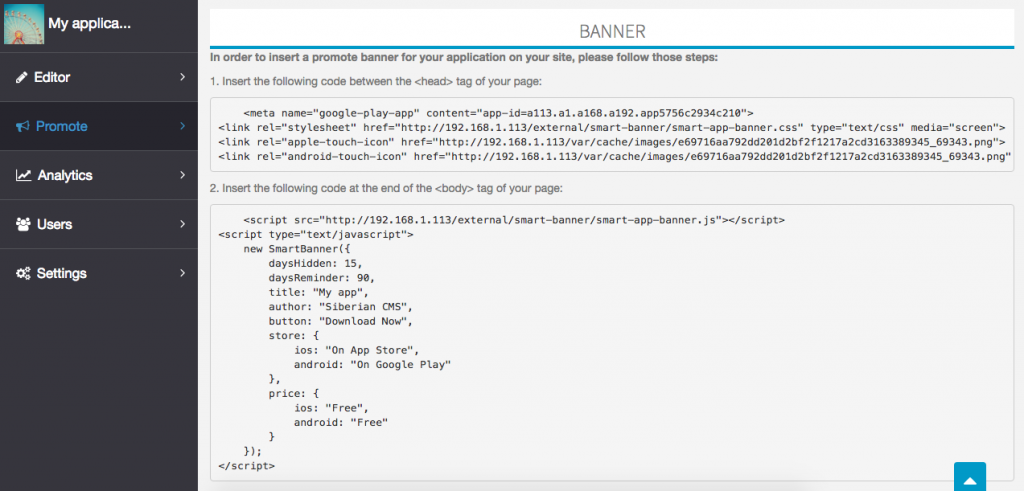Viewport: 1024px width, 491px height.
Task: Expand the Analytics chevron arrow
Action: click(182, 175)
